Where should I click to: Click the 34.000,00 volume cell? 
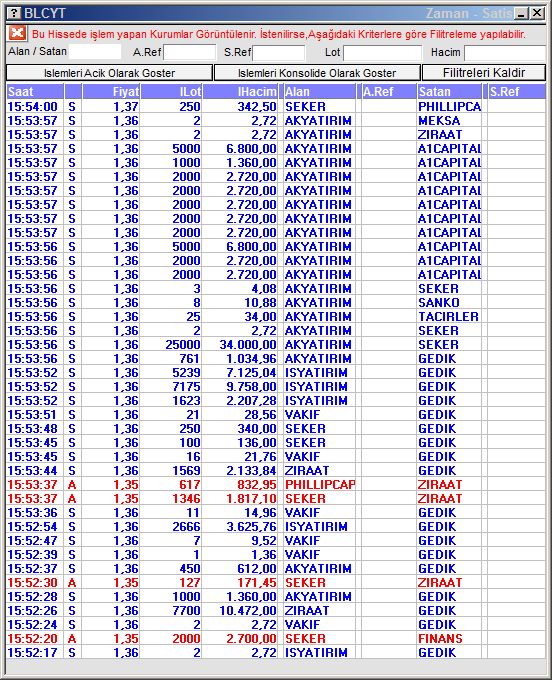pos(240,345)
